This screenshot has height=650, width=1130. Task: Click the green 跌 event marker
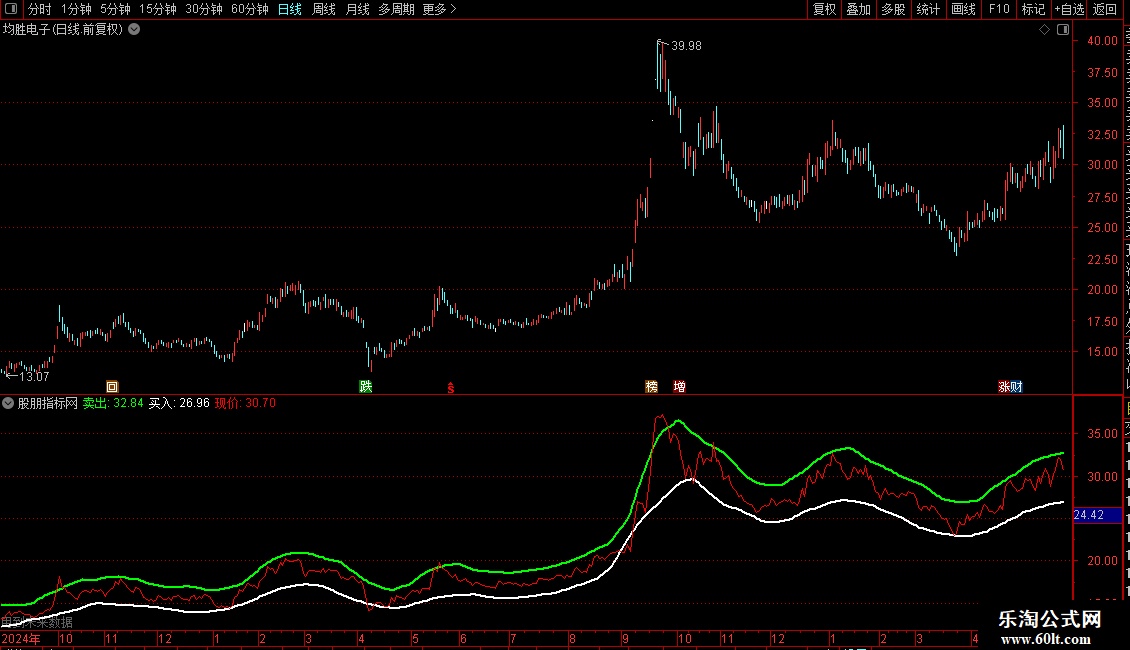pyautogui.click(x=365, y=387)
